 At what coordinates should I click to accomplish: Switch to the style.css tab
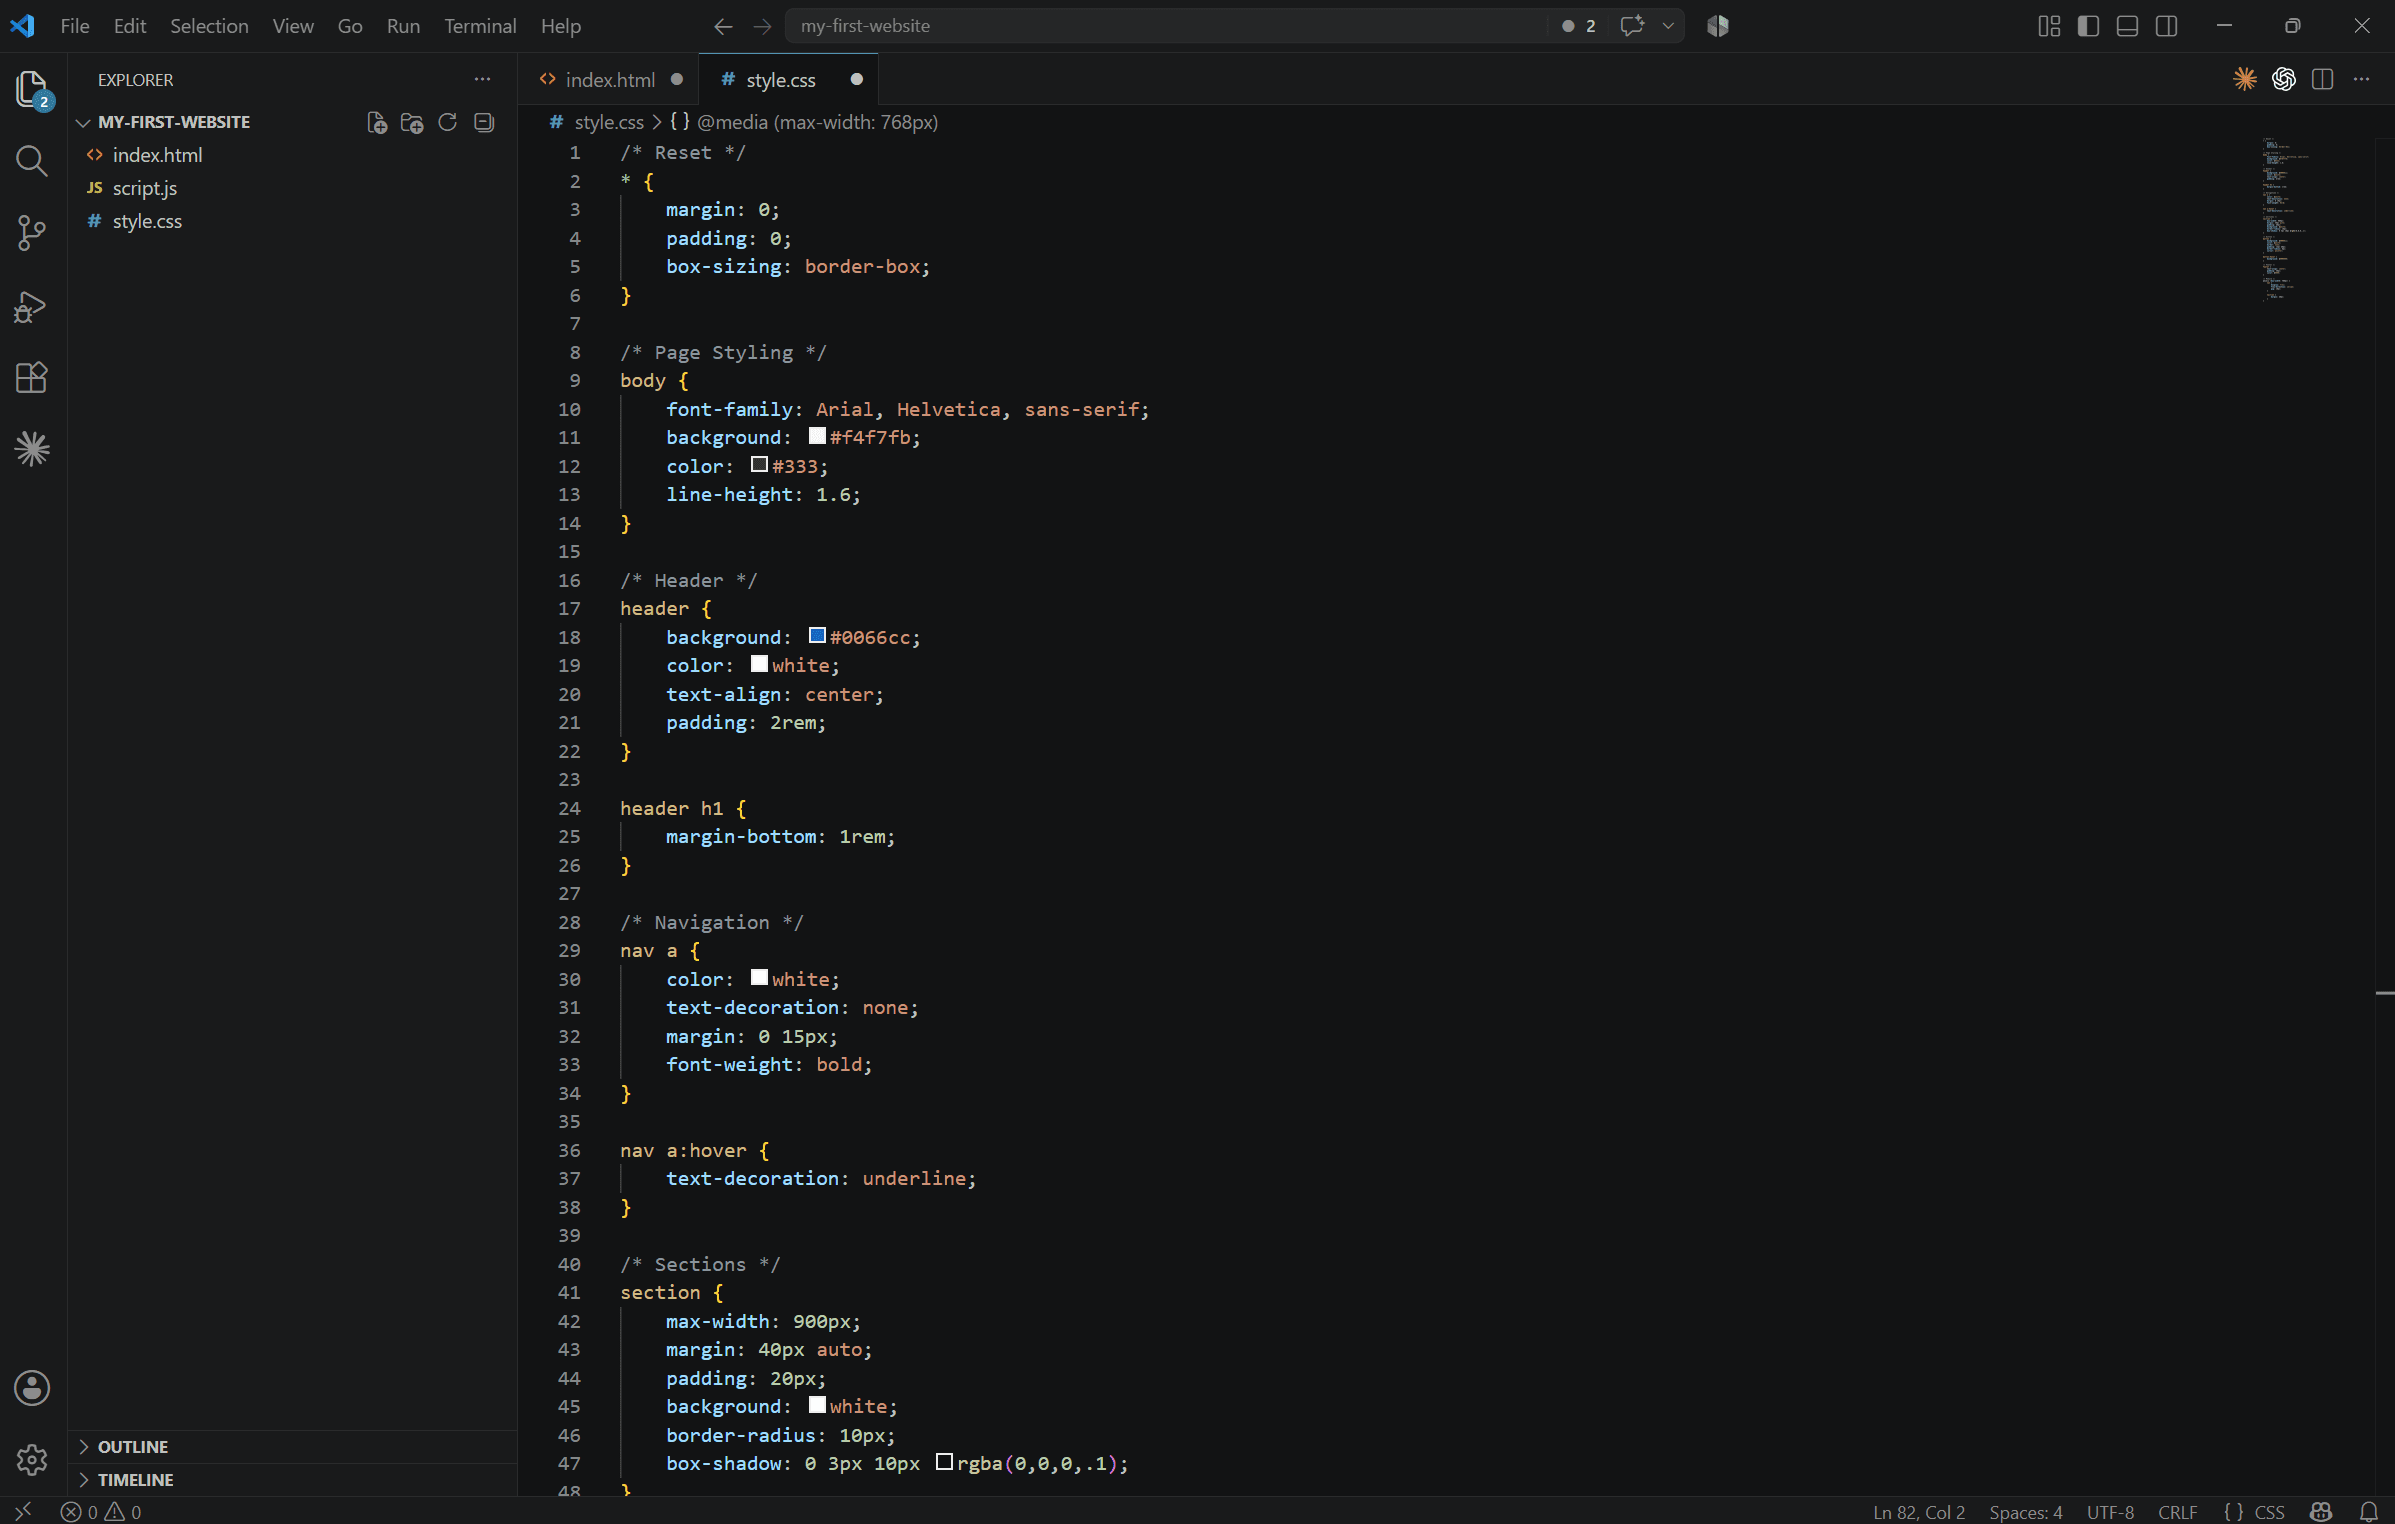[x=789, y=79]
